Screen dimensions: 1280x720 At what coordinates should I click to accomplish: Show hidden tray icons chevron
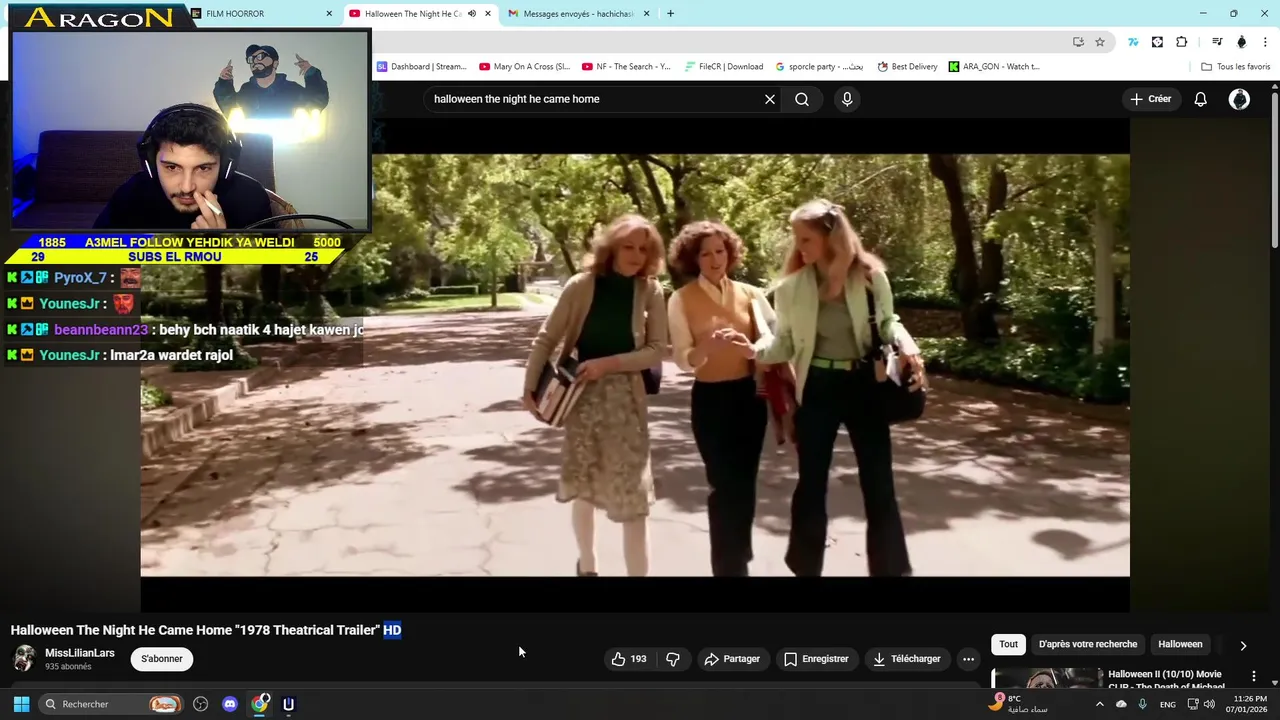[x=1100, y=704]
